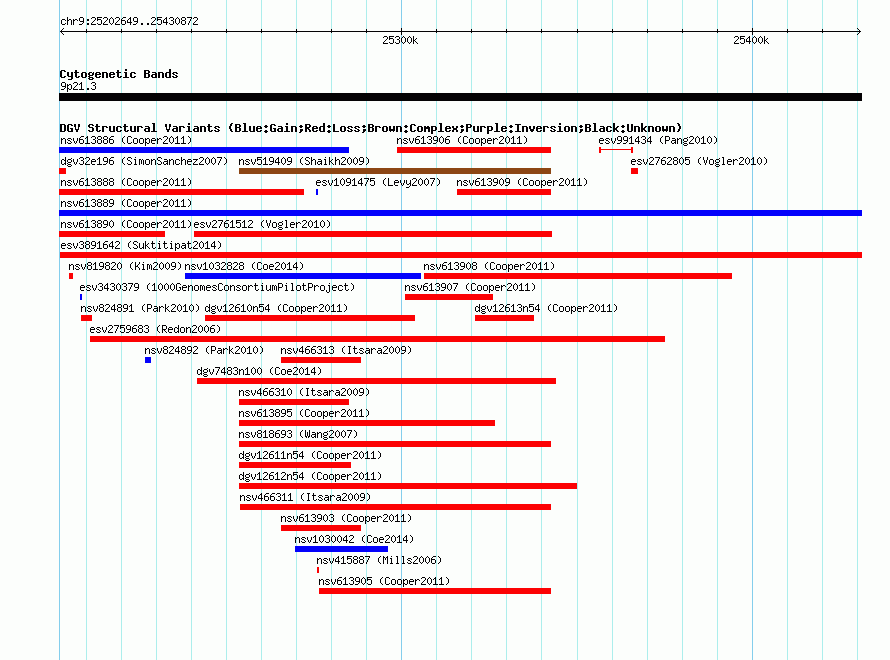Open dgv12611n54 (Cooper2011) label

pos(310,455)
